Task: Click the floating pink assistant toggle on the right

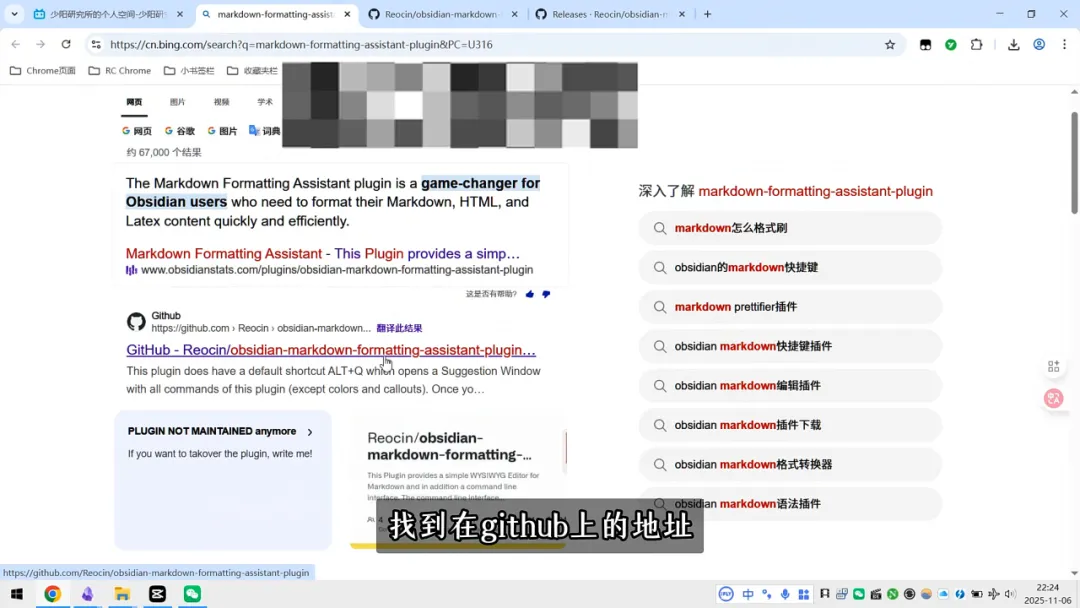Action: (1054, 398)
